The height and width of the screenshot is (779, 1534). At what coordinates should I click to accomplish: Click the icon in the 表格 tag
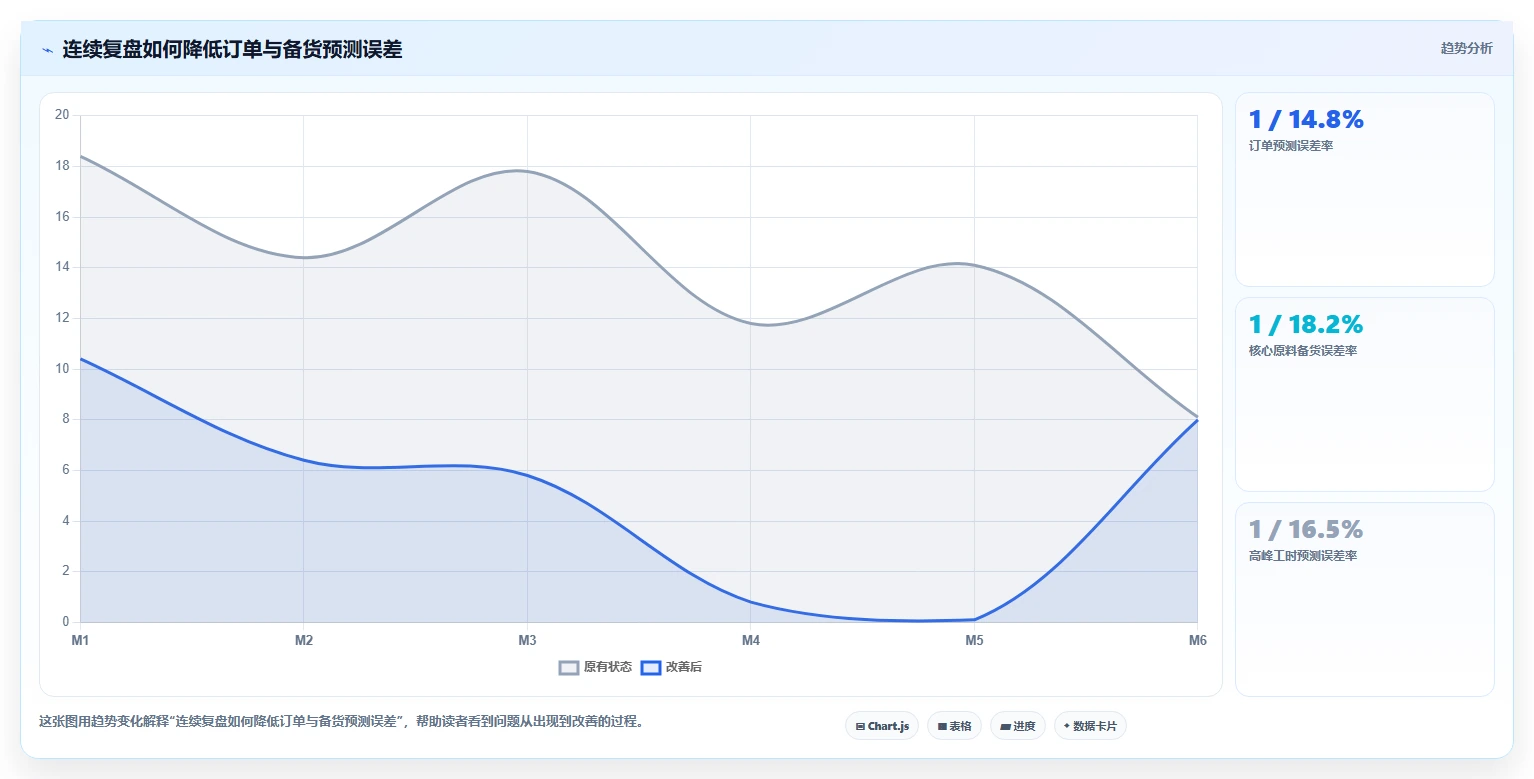pos(942,727)
